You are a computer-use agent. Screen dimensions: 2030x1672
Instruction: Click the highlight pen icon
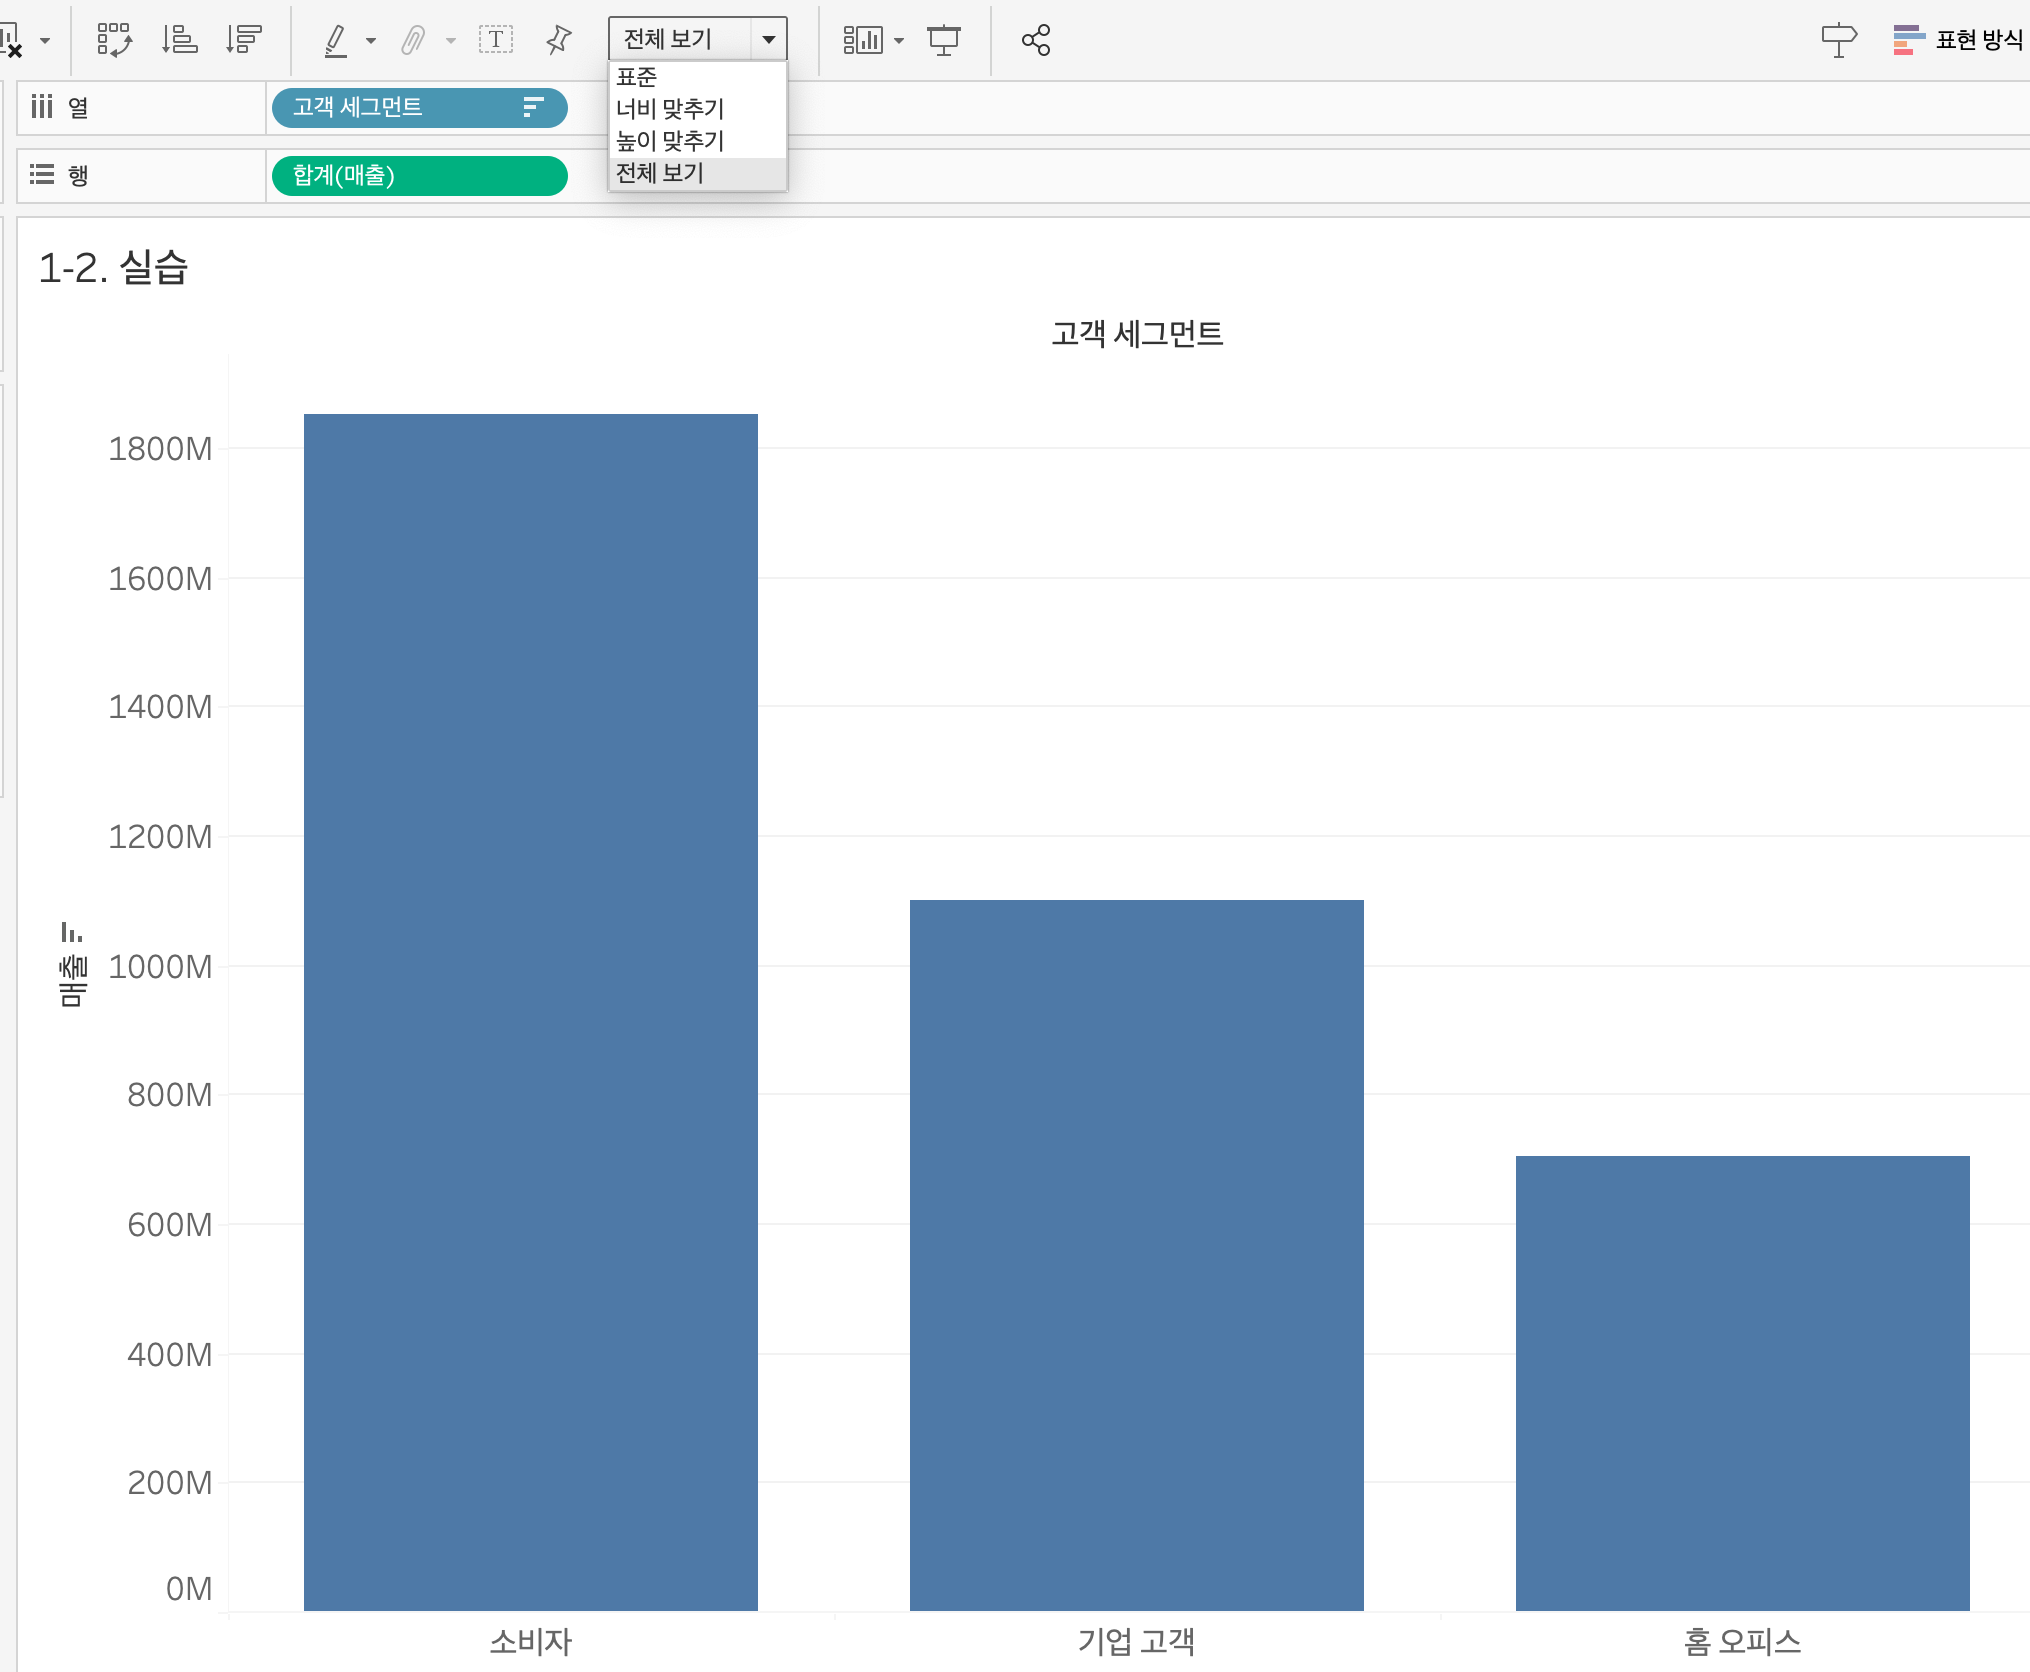(x=336, y=40)
